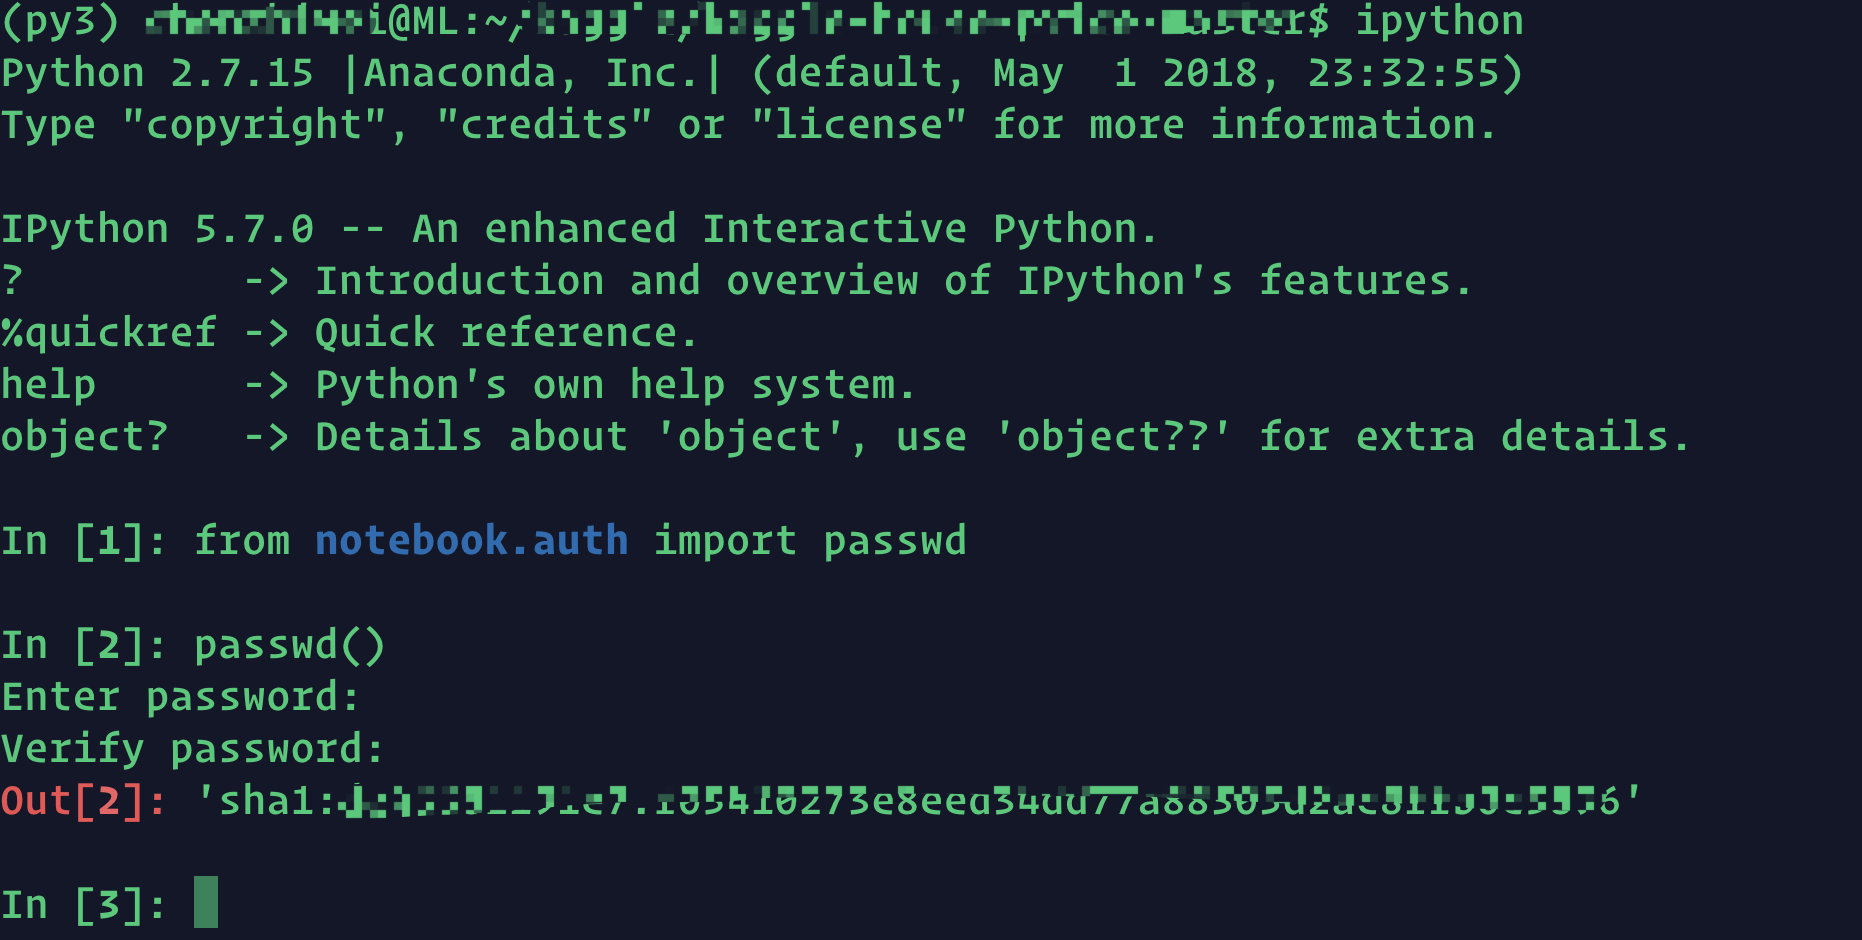Click the 'Python 2.7.15' version text
Screen dimensions: 1862x940
(x=158, y=73)
